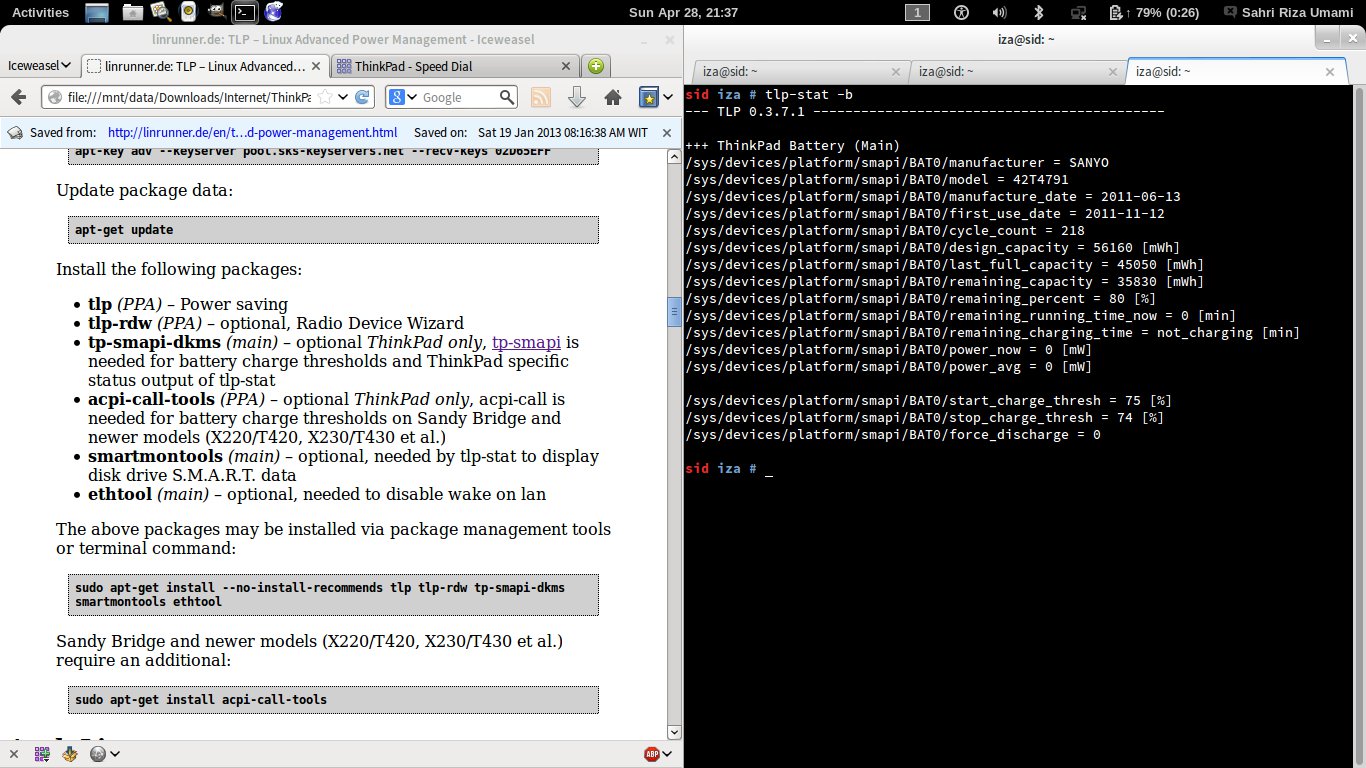The image size is (1366, 768).
Task: Click the linrunner.de saved-from URL link
Action: (x=252, y=132)
